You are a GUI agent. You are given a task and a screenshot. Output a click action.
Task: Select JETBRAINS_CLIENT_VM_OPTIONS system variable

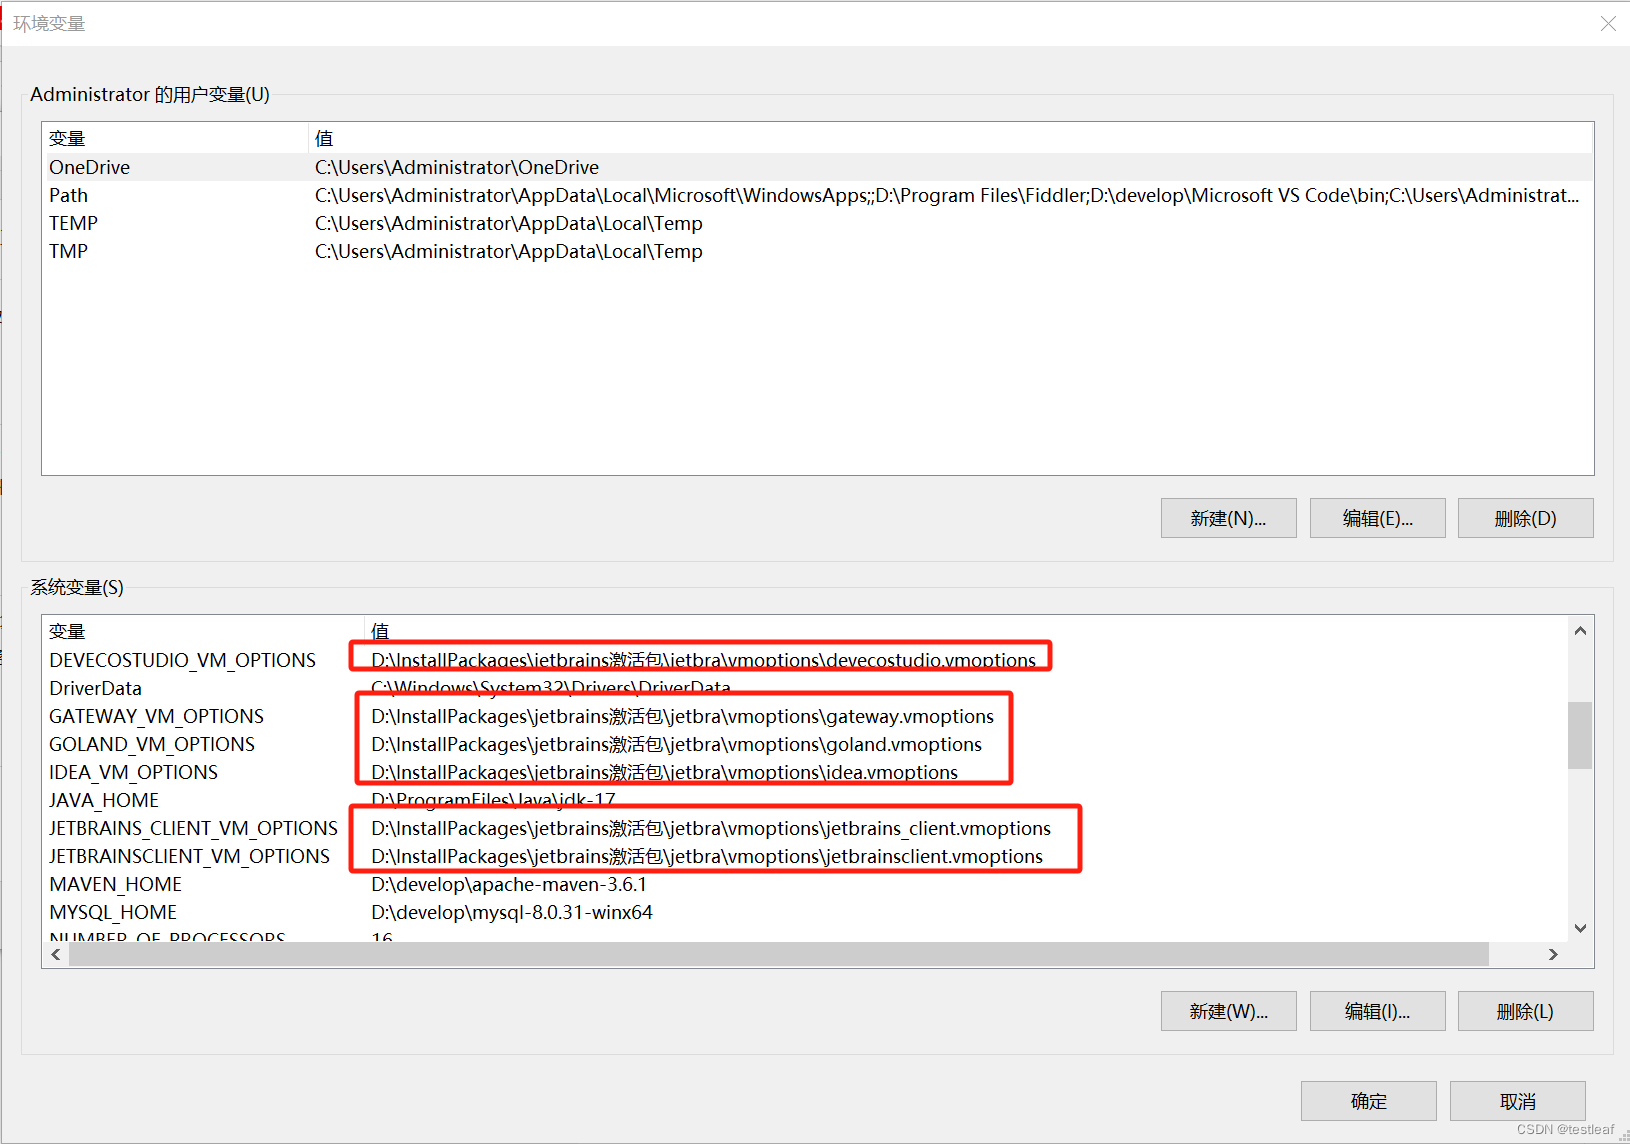pyautogui.click(x=193, y=828)
